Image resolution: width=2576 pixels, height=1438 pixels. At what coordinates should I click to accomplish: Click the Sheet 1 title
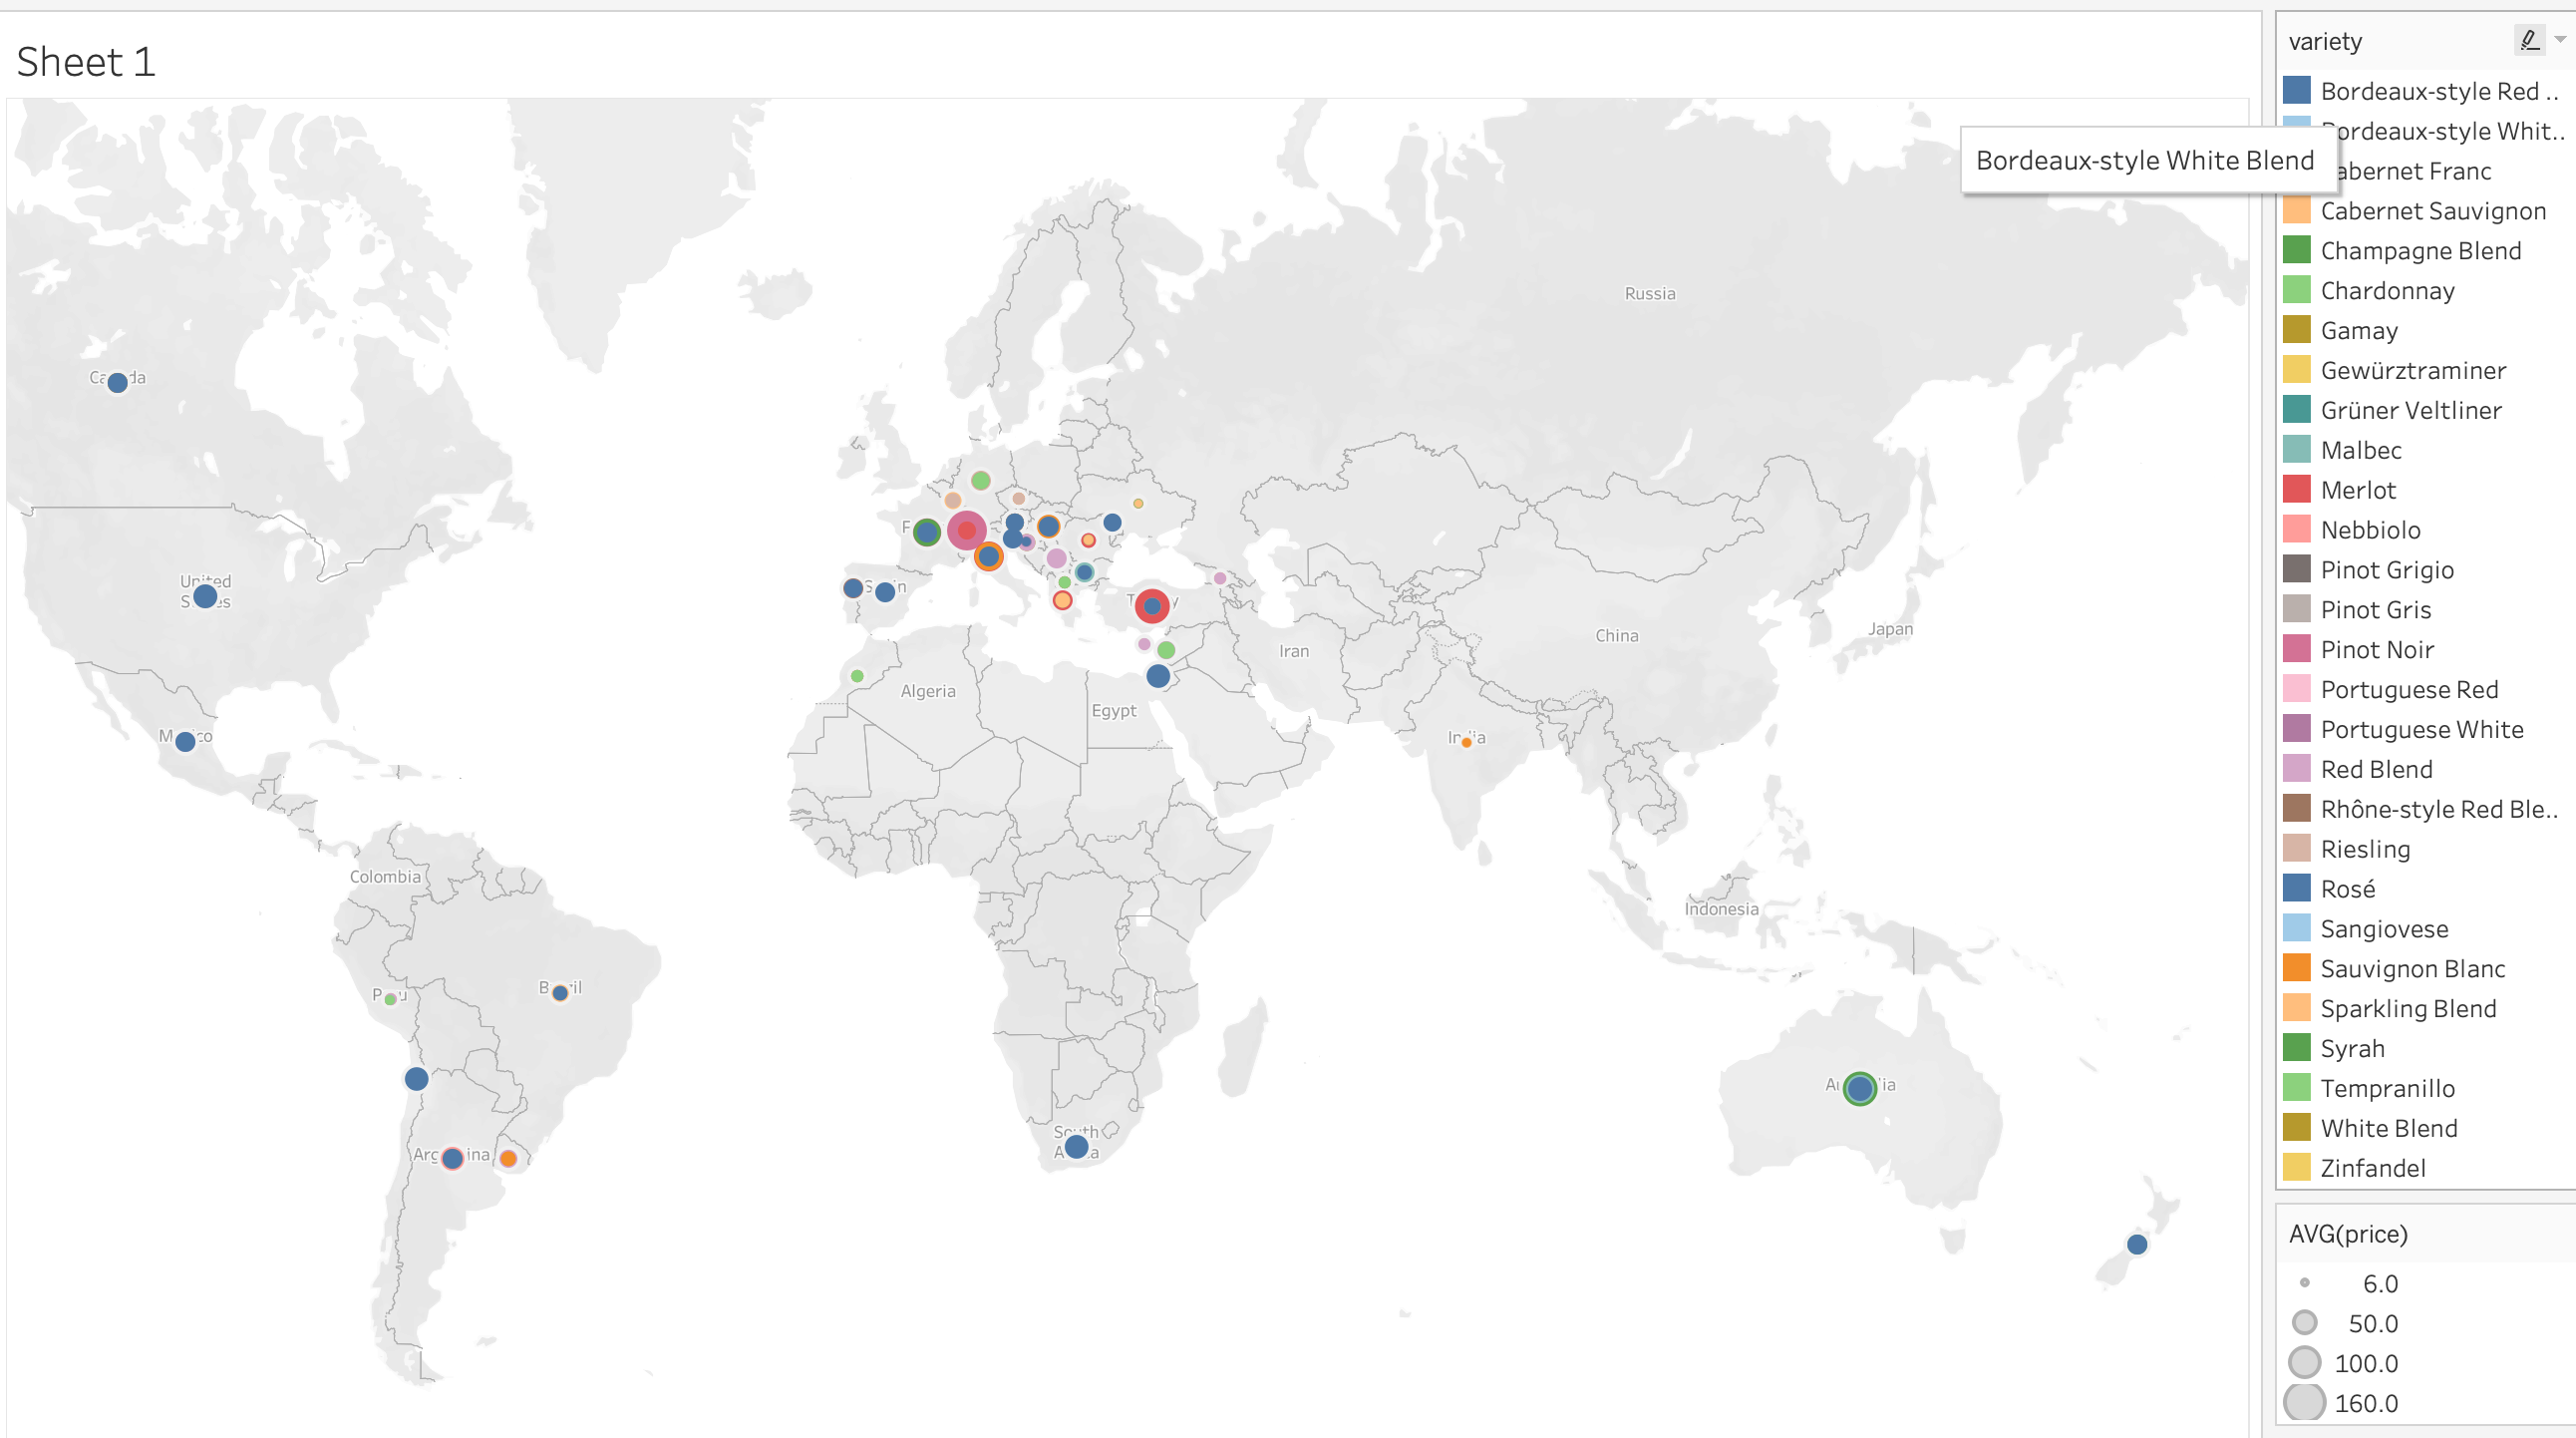(86, 62)
